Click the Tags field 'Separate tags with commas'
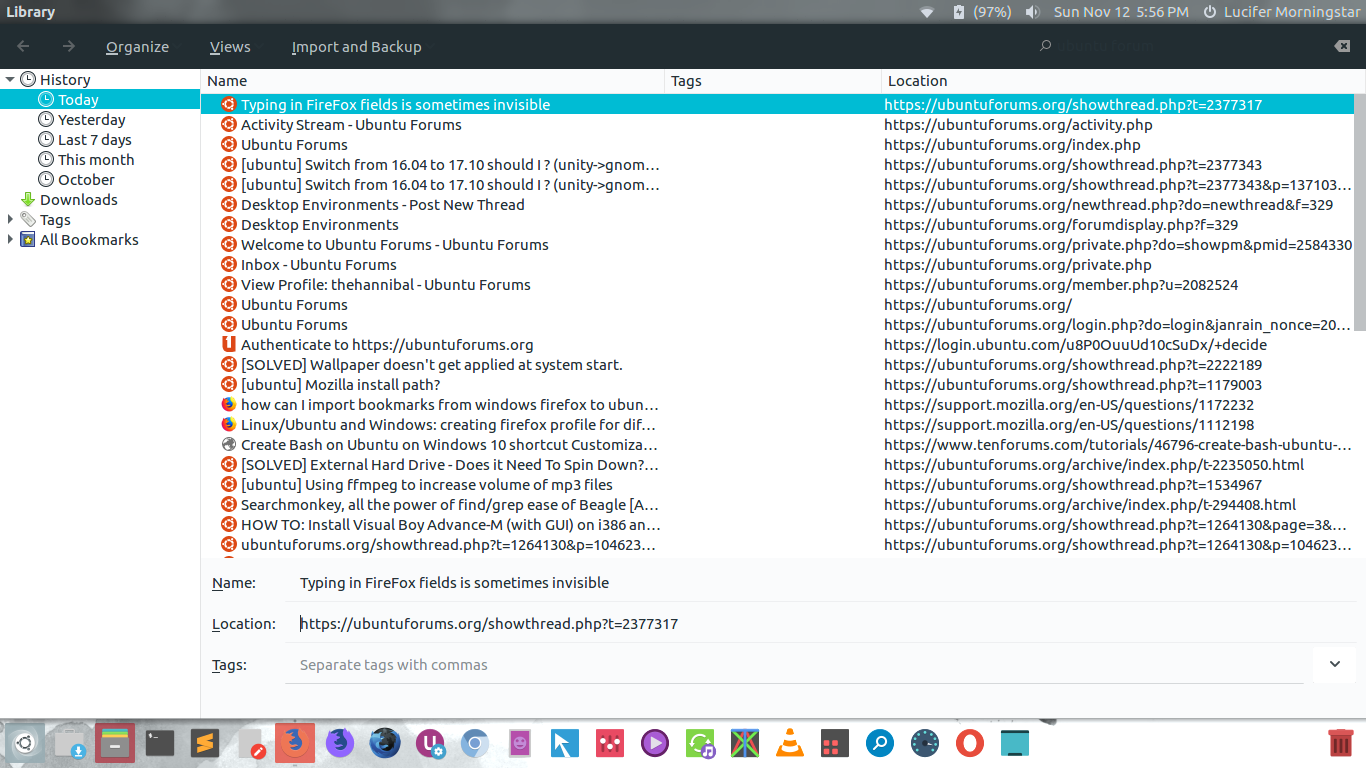The height and width of the screenshot is (768, 1366). click(795, 665)
